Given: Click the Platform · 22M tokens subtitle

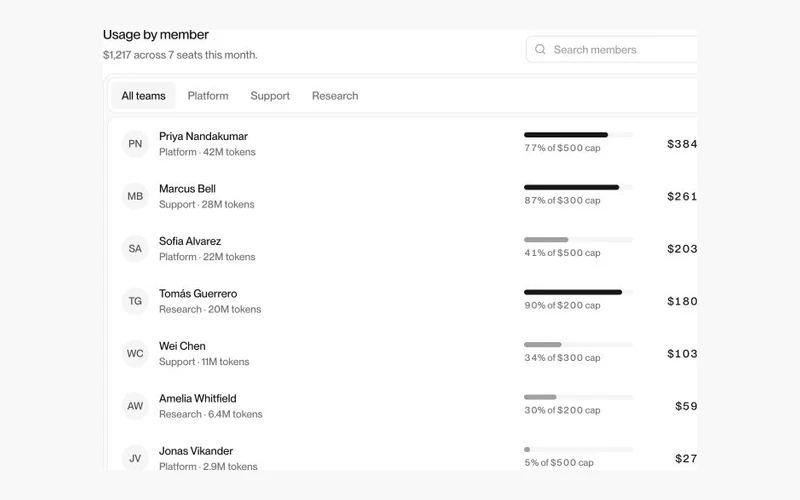Looking at the screenshot, I should [207, 257].
